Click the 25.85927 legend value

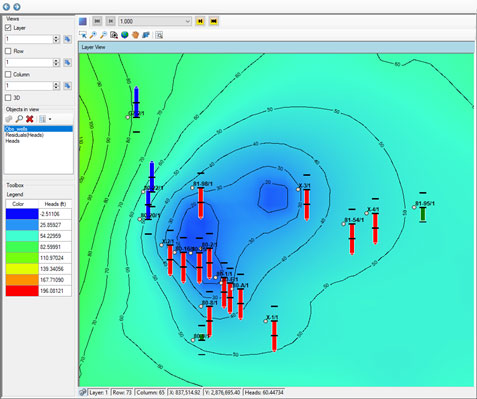pyautogui.click(x=50, y=225)
